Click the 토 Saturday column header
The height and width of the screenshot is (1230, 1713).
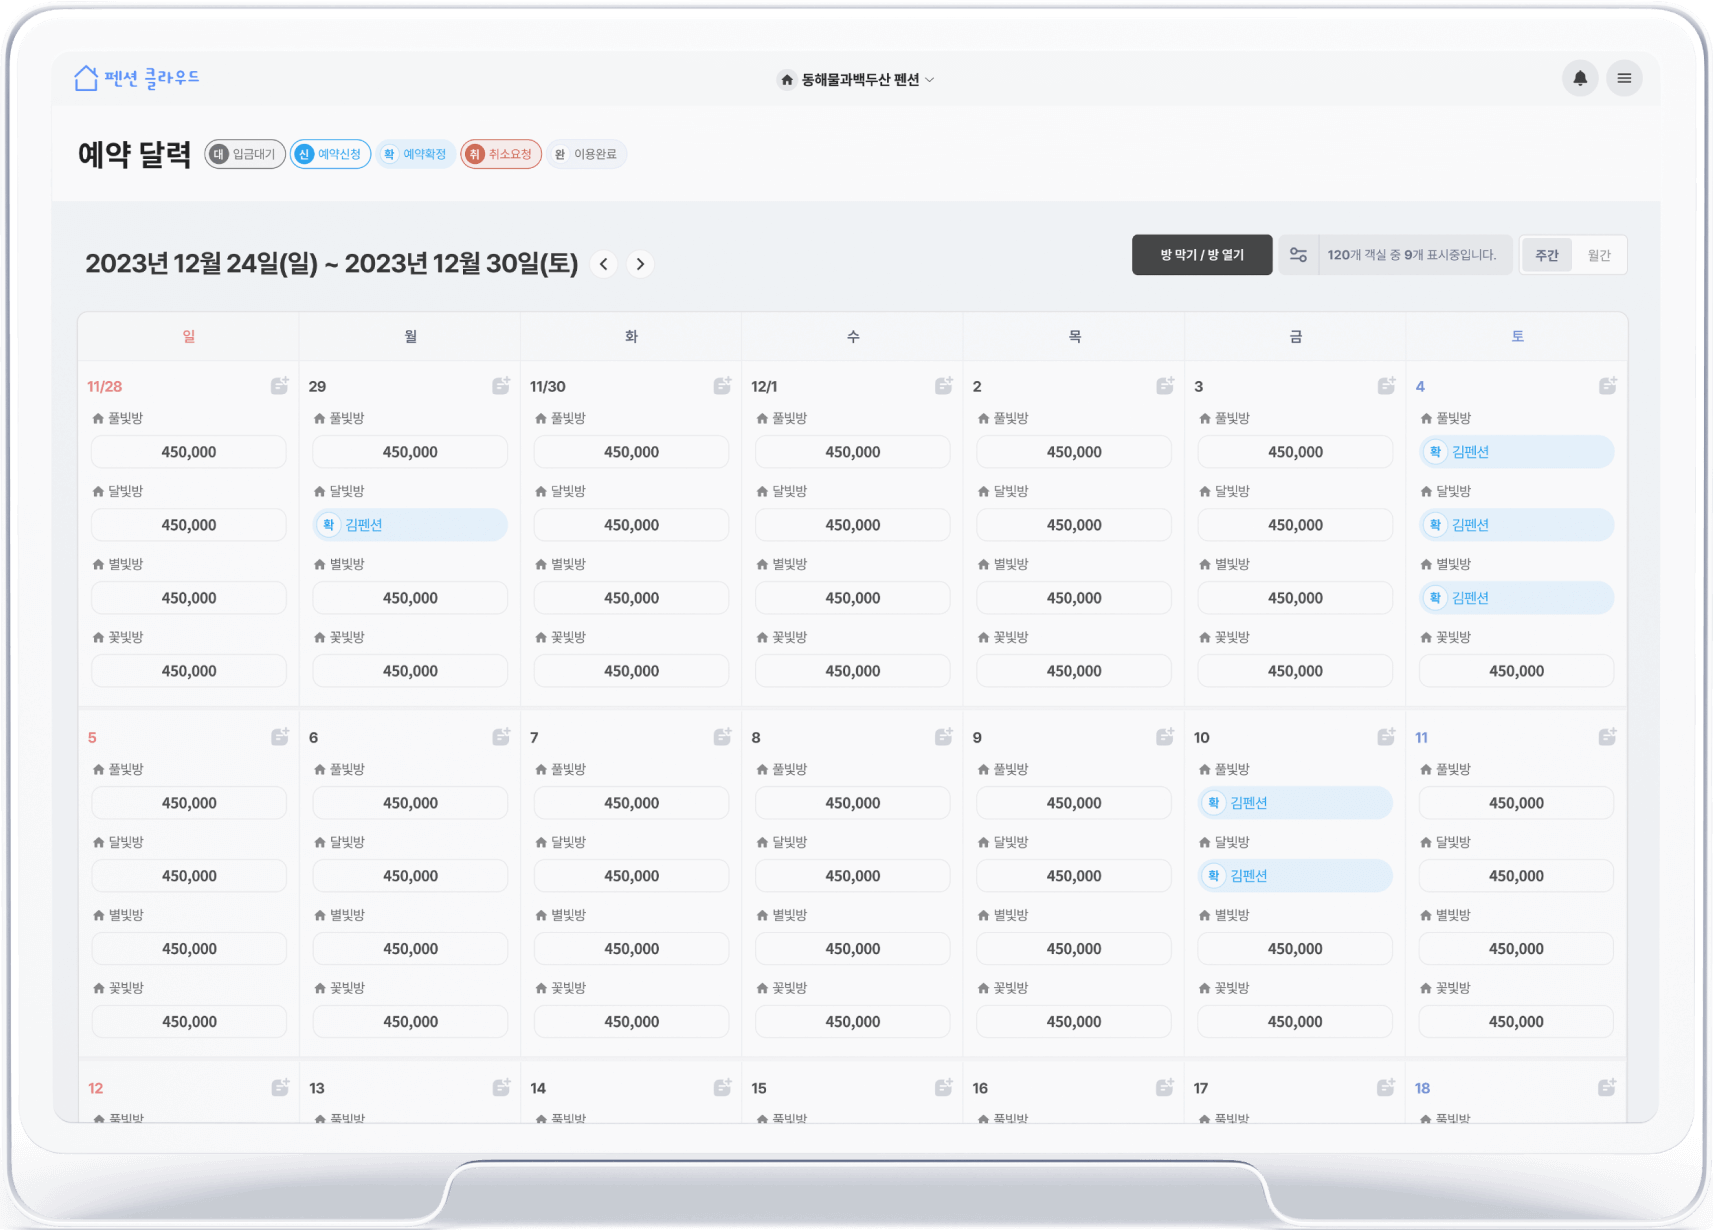click(x=1517, y=337)
